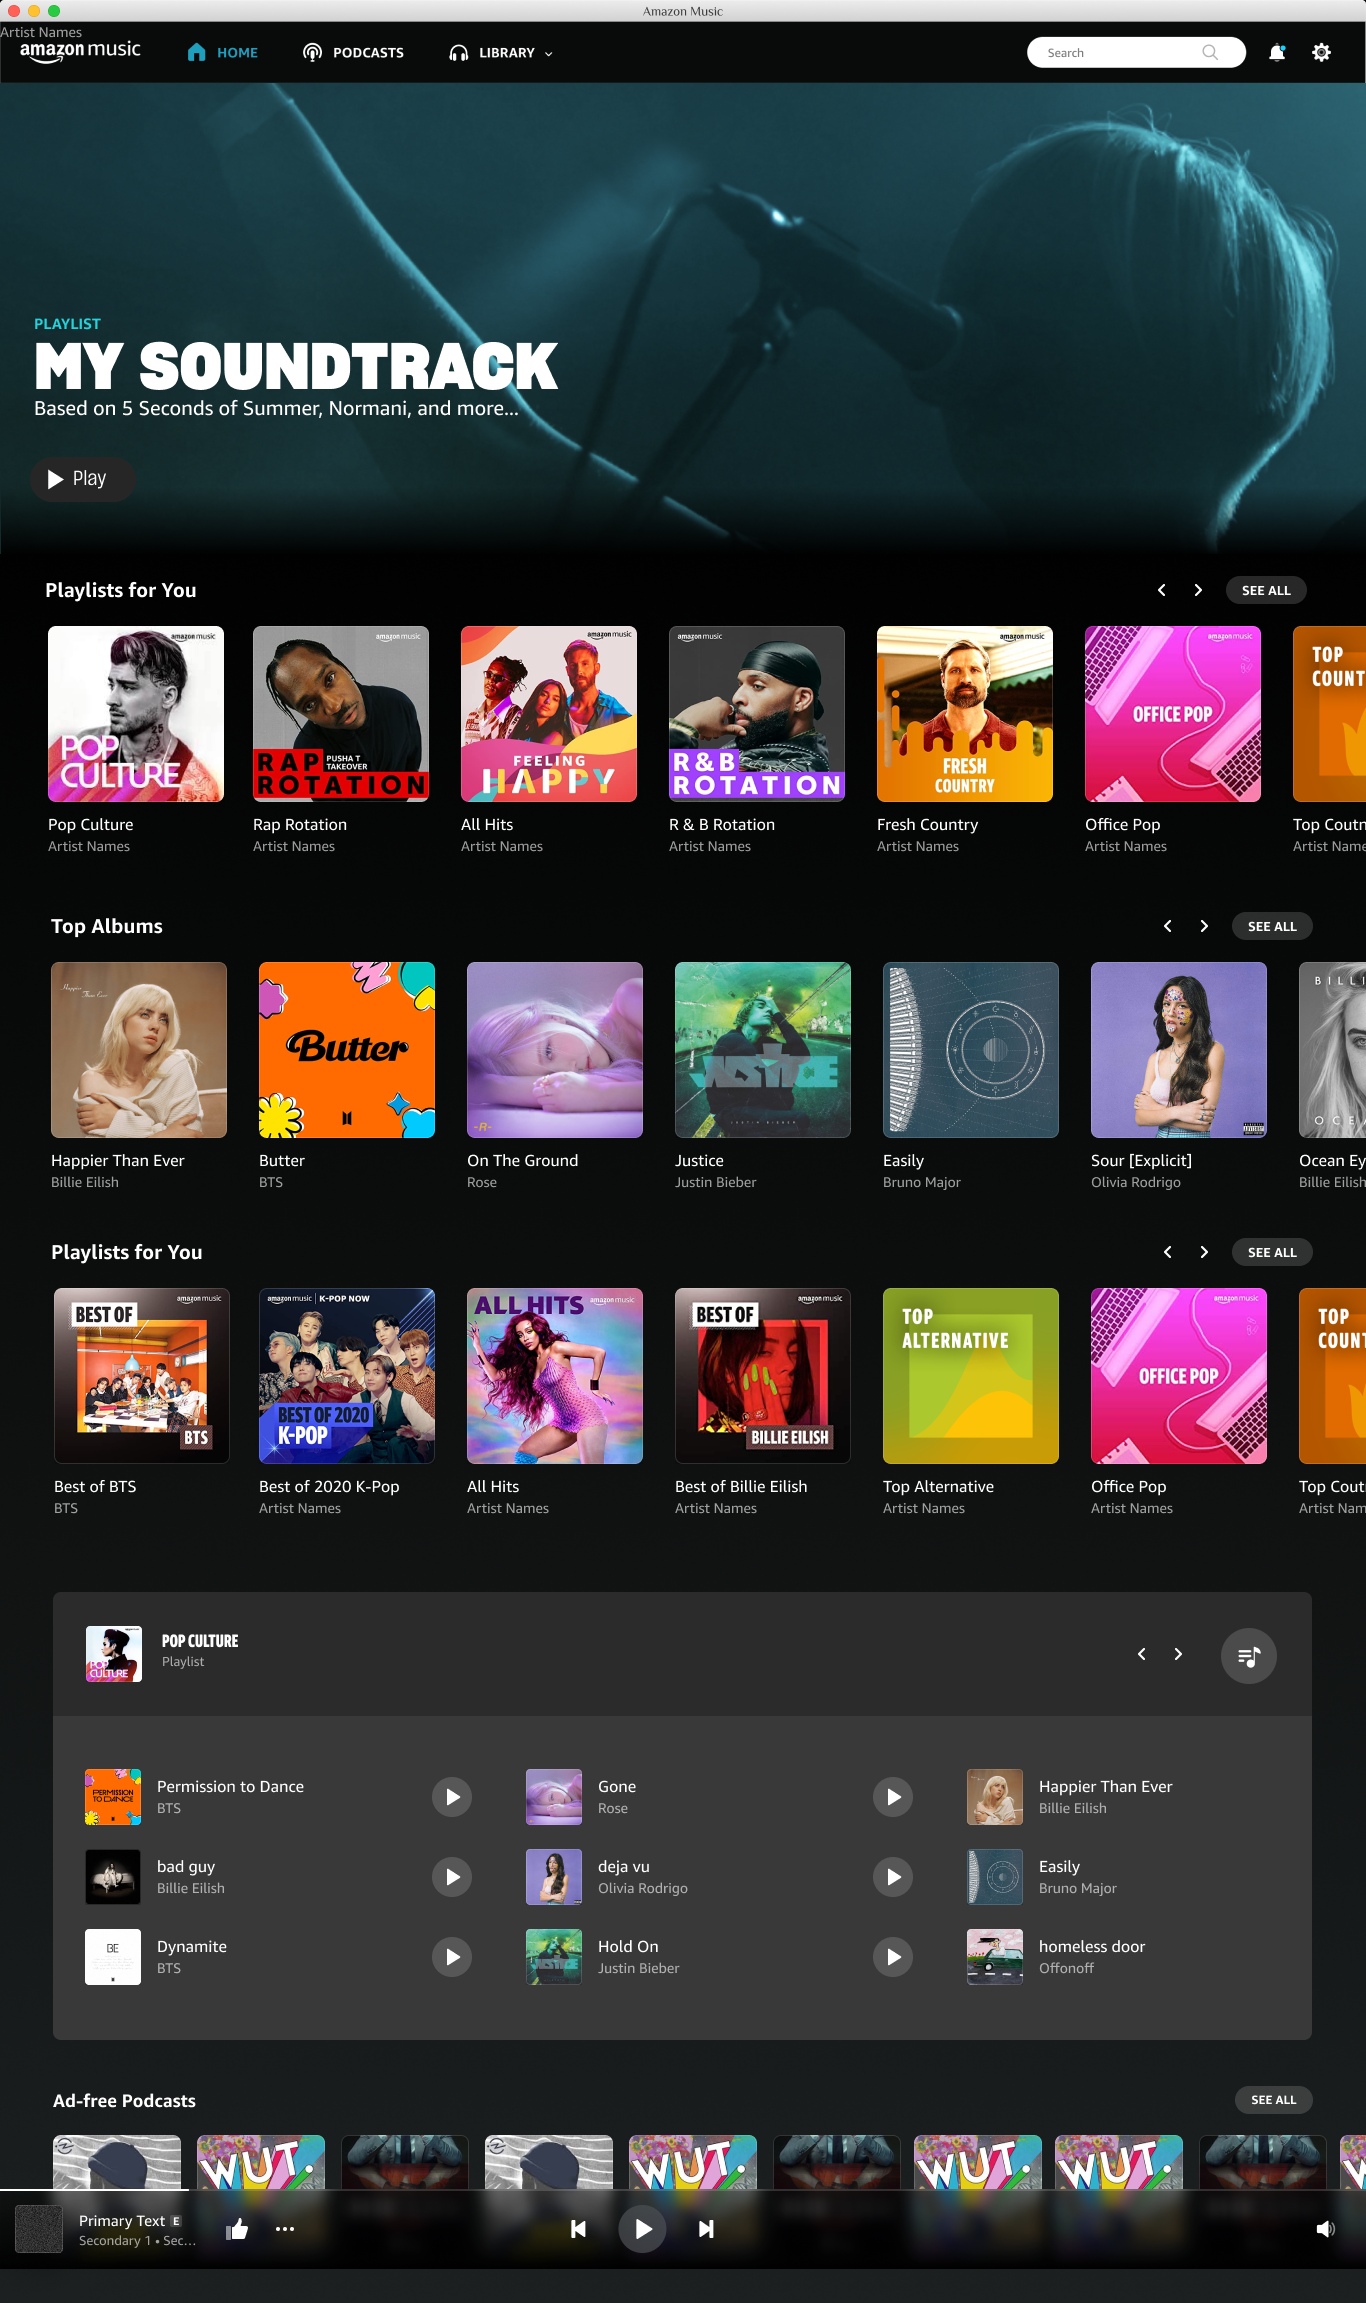This screenshot has width=1366, height=2303.
Task: Open the Best of Billie Eilish cover
Action: coord(763,1376)
